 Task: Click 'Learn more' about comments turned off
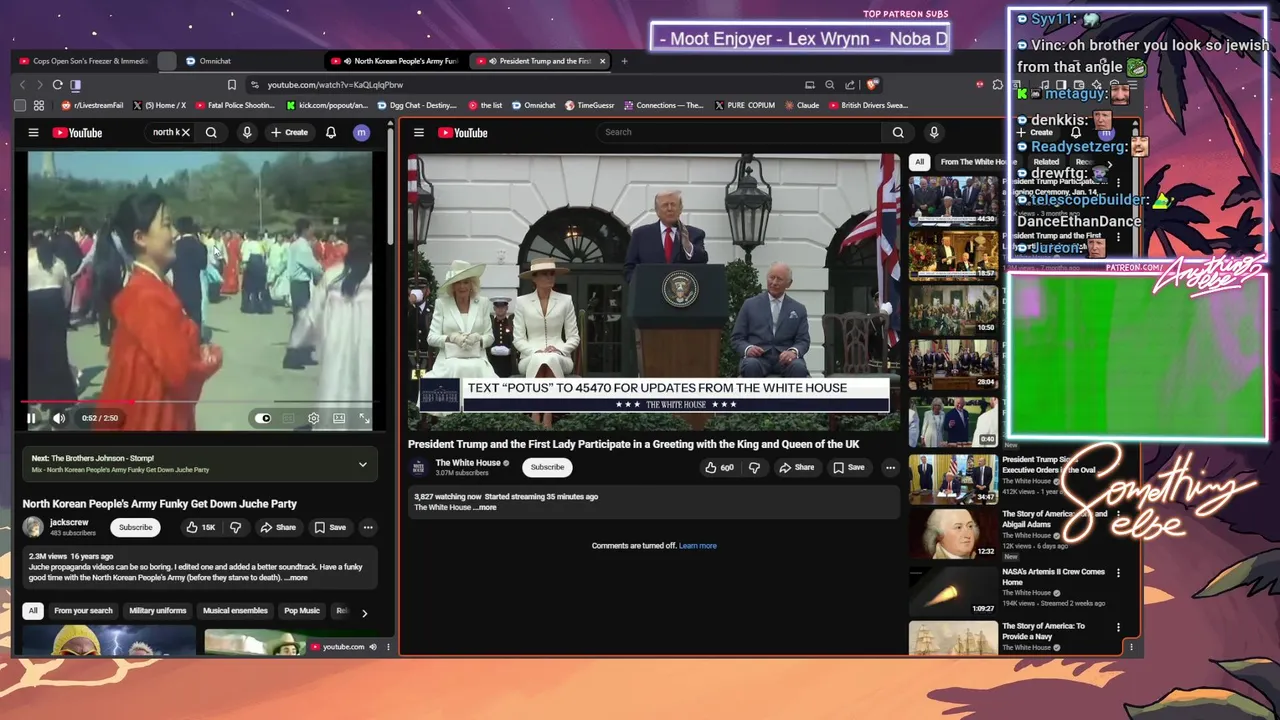pos(698,546)
